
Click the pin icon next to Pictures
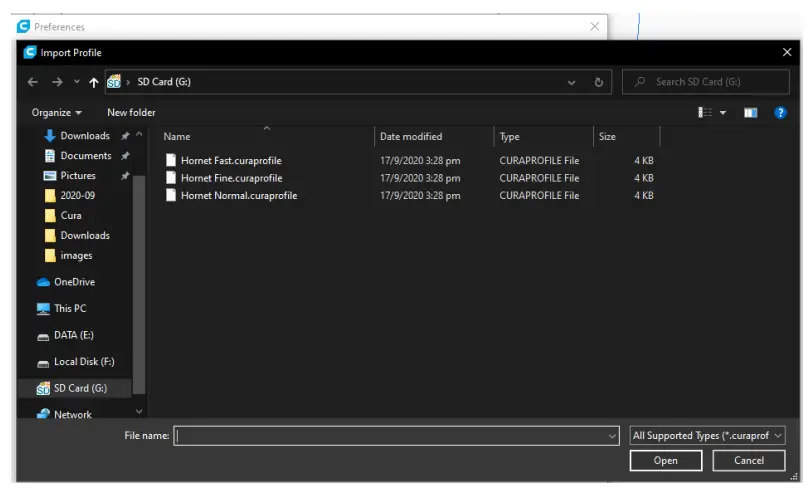125,176
